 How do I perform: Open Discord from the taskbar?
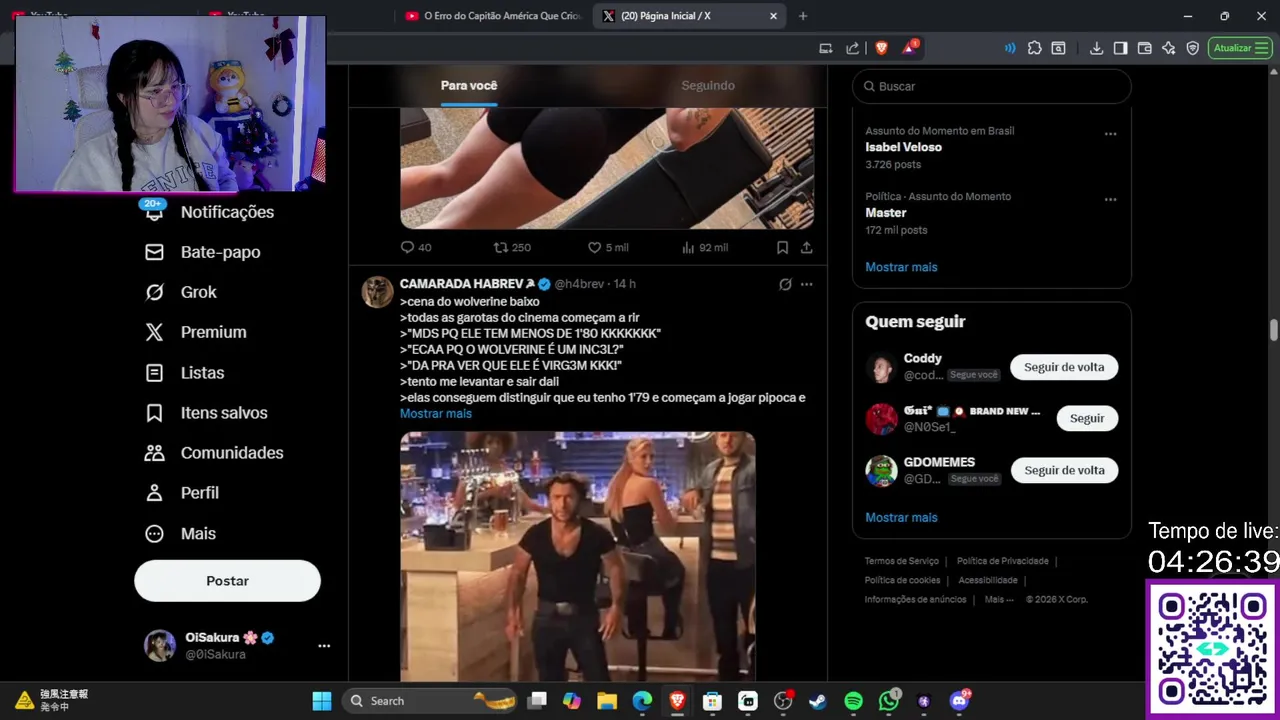tap(960, 701)
